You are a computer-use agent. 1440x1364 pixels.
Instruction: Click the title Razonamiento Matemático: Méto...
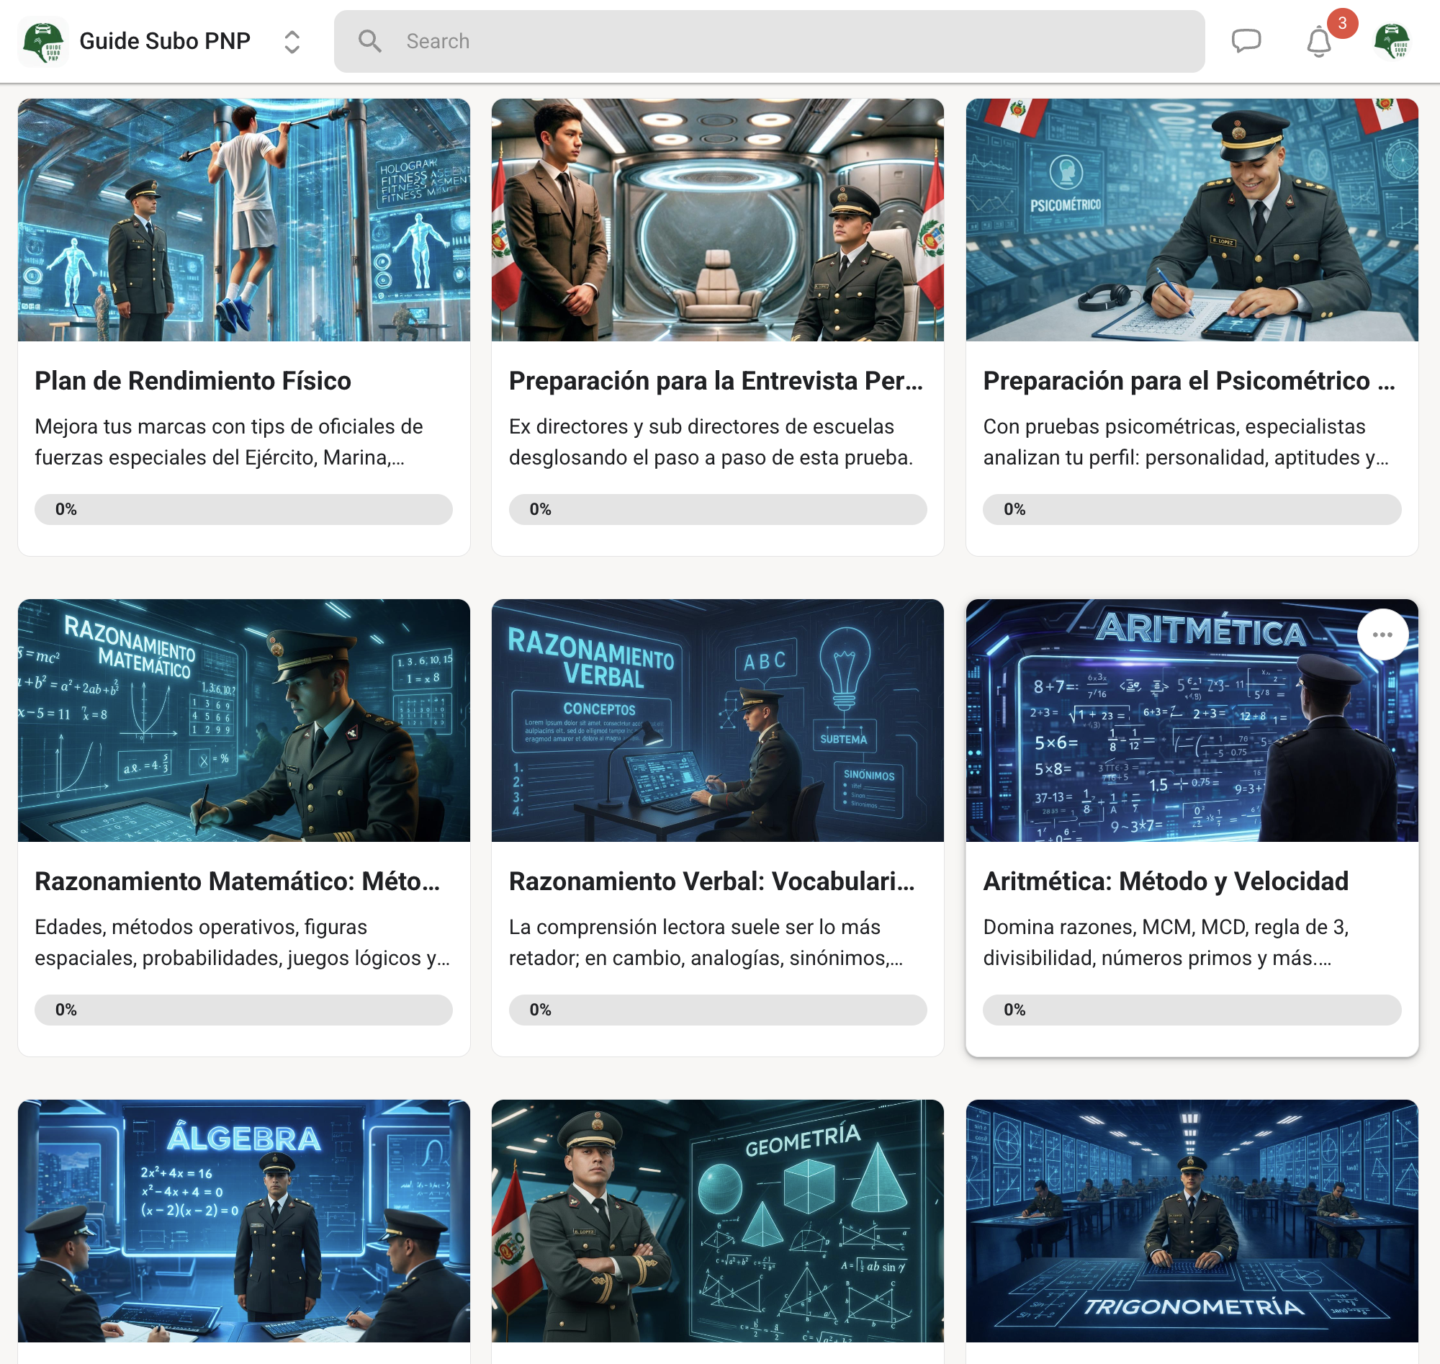click(237, 881)
